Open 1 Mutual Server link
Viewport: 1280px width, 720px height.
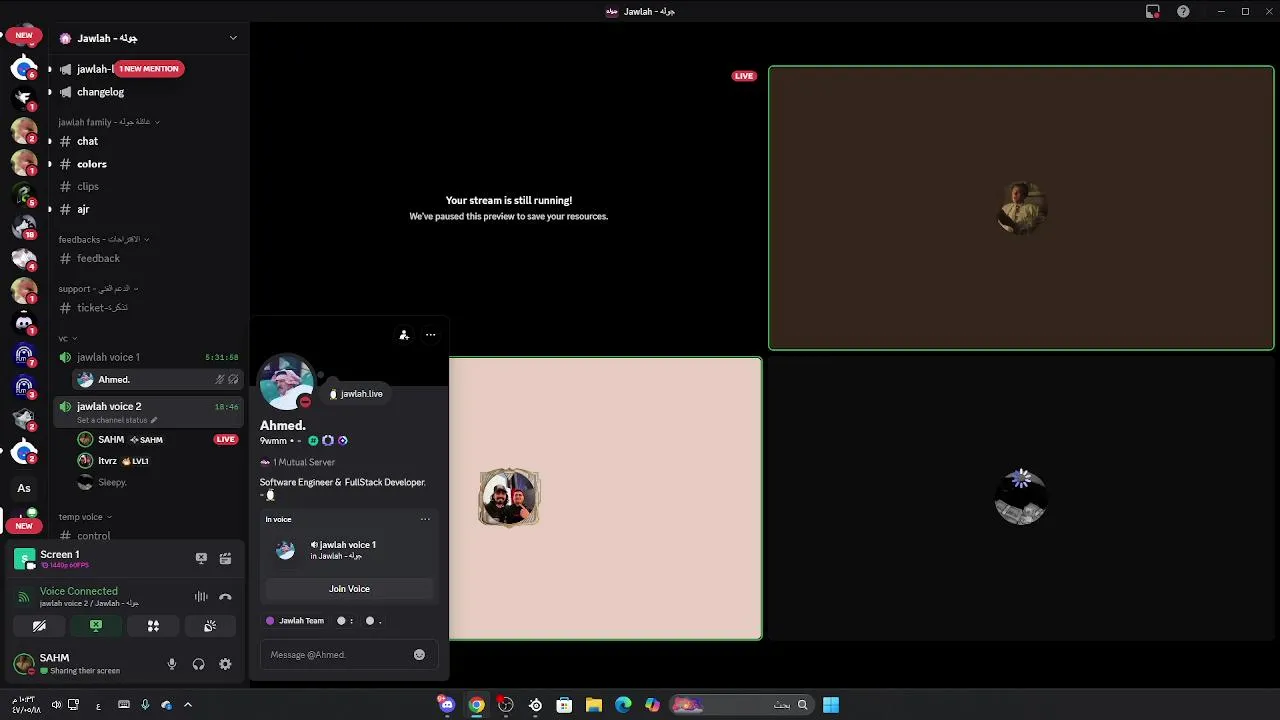(x=298, y=462)
